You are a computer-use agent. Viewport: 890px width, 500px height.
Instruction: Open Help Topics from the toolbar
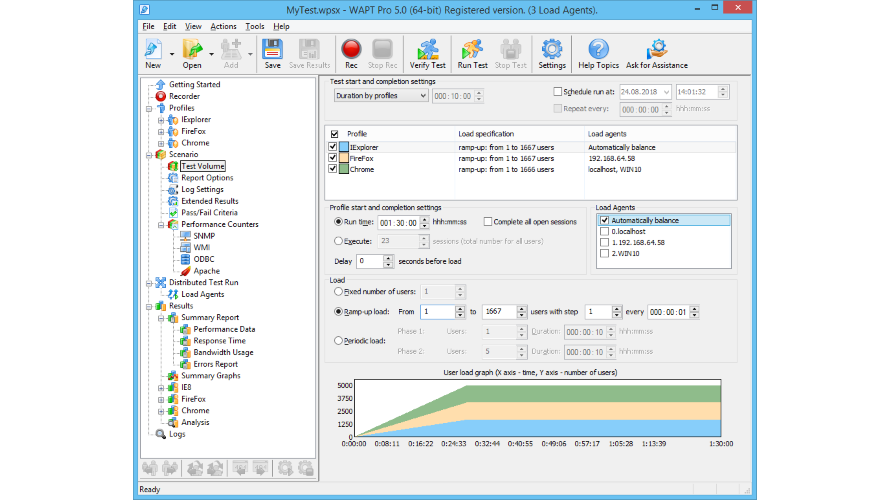click(599, 50)
